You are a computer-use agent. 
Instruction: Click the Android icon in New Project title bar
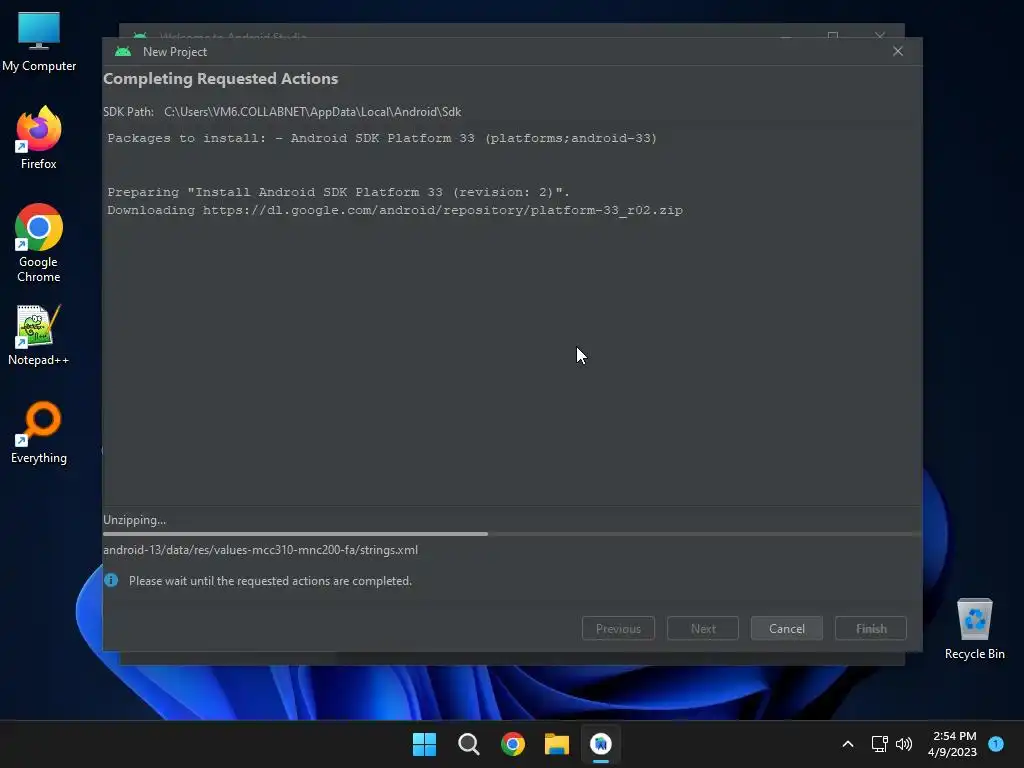click(123, 52)
